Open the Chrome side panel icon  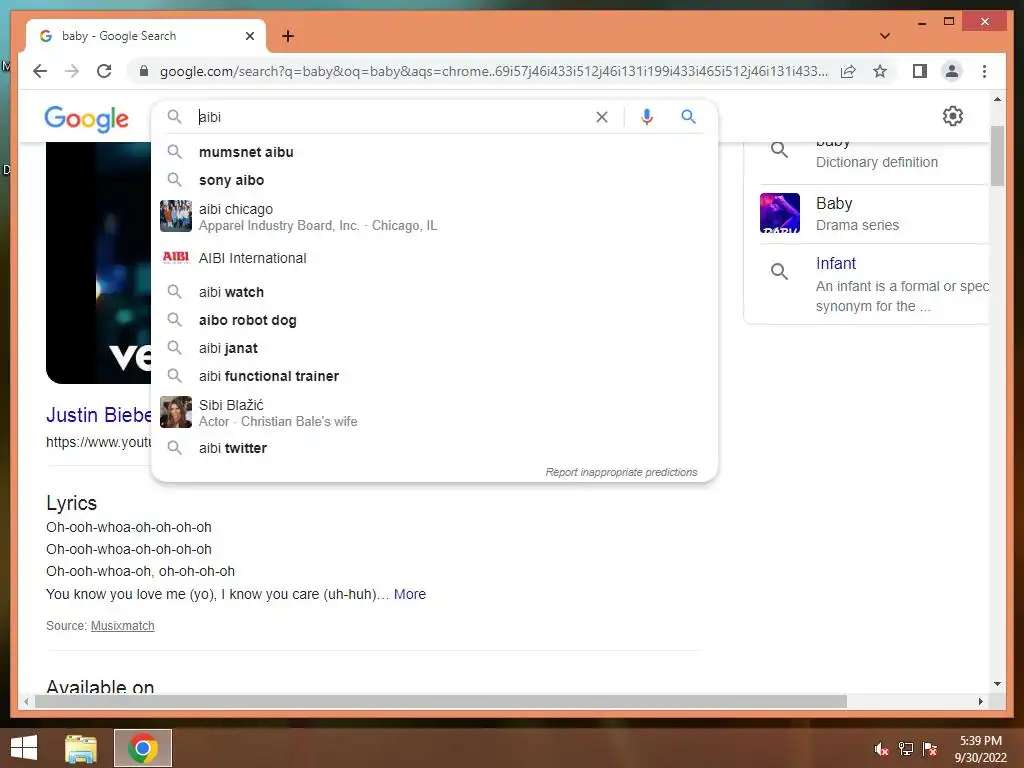[x=920, y=71]
